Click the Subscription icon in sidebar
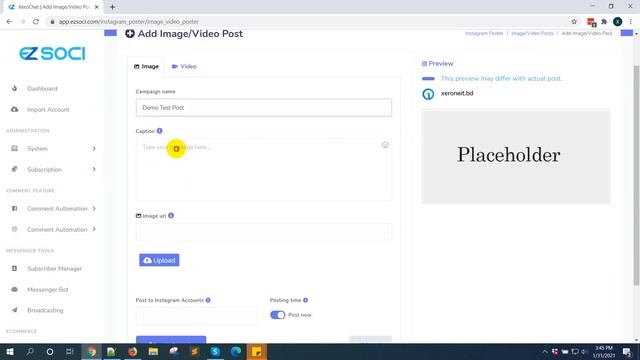640x360 pixels. point(15,169)
